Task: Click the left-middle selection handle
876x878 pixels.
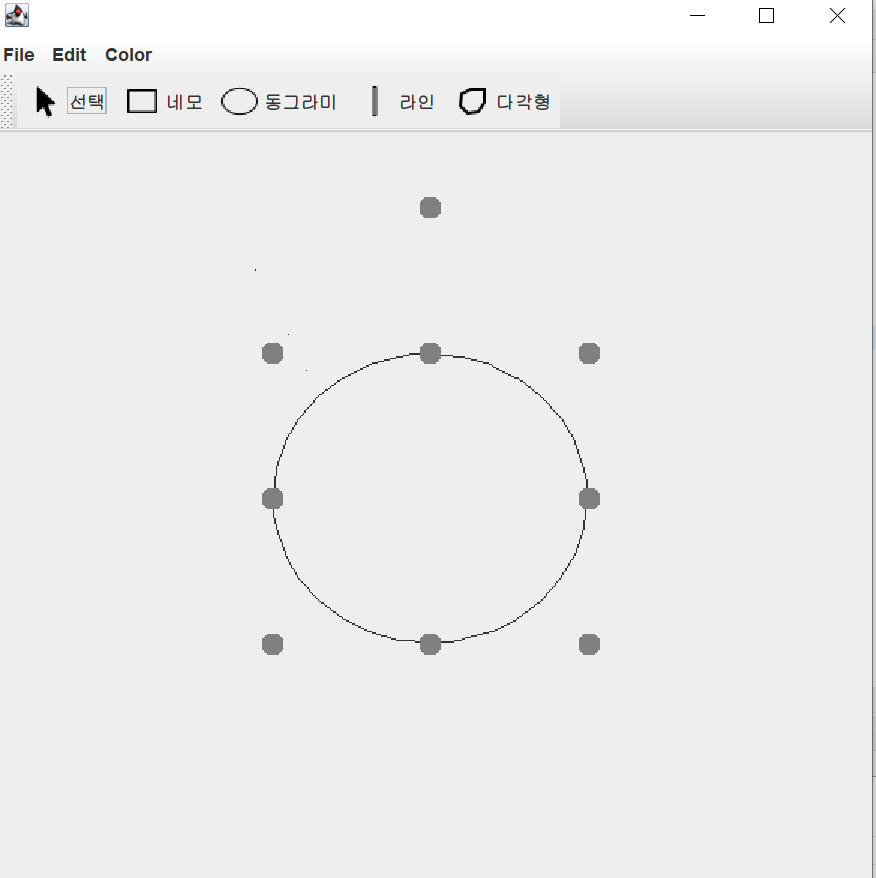Action: pyautogui.click(x=272, y=498)
